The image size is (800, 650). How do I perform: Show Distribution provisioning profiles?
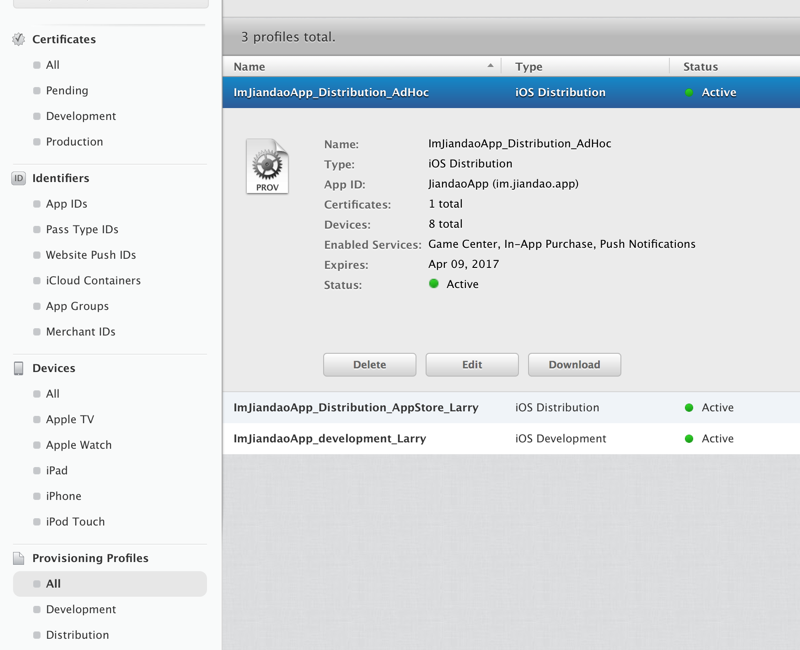(77, 635)
